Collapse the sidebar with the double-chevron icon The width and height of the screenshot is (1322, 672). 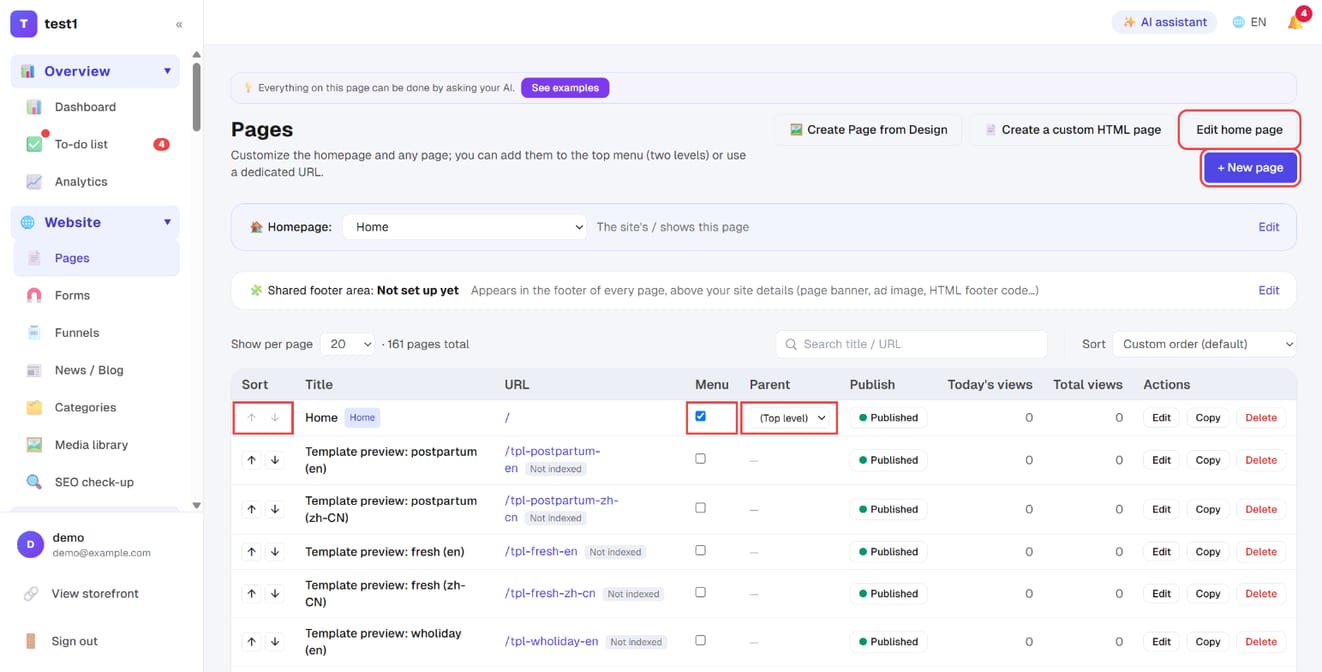point(179,24)
